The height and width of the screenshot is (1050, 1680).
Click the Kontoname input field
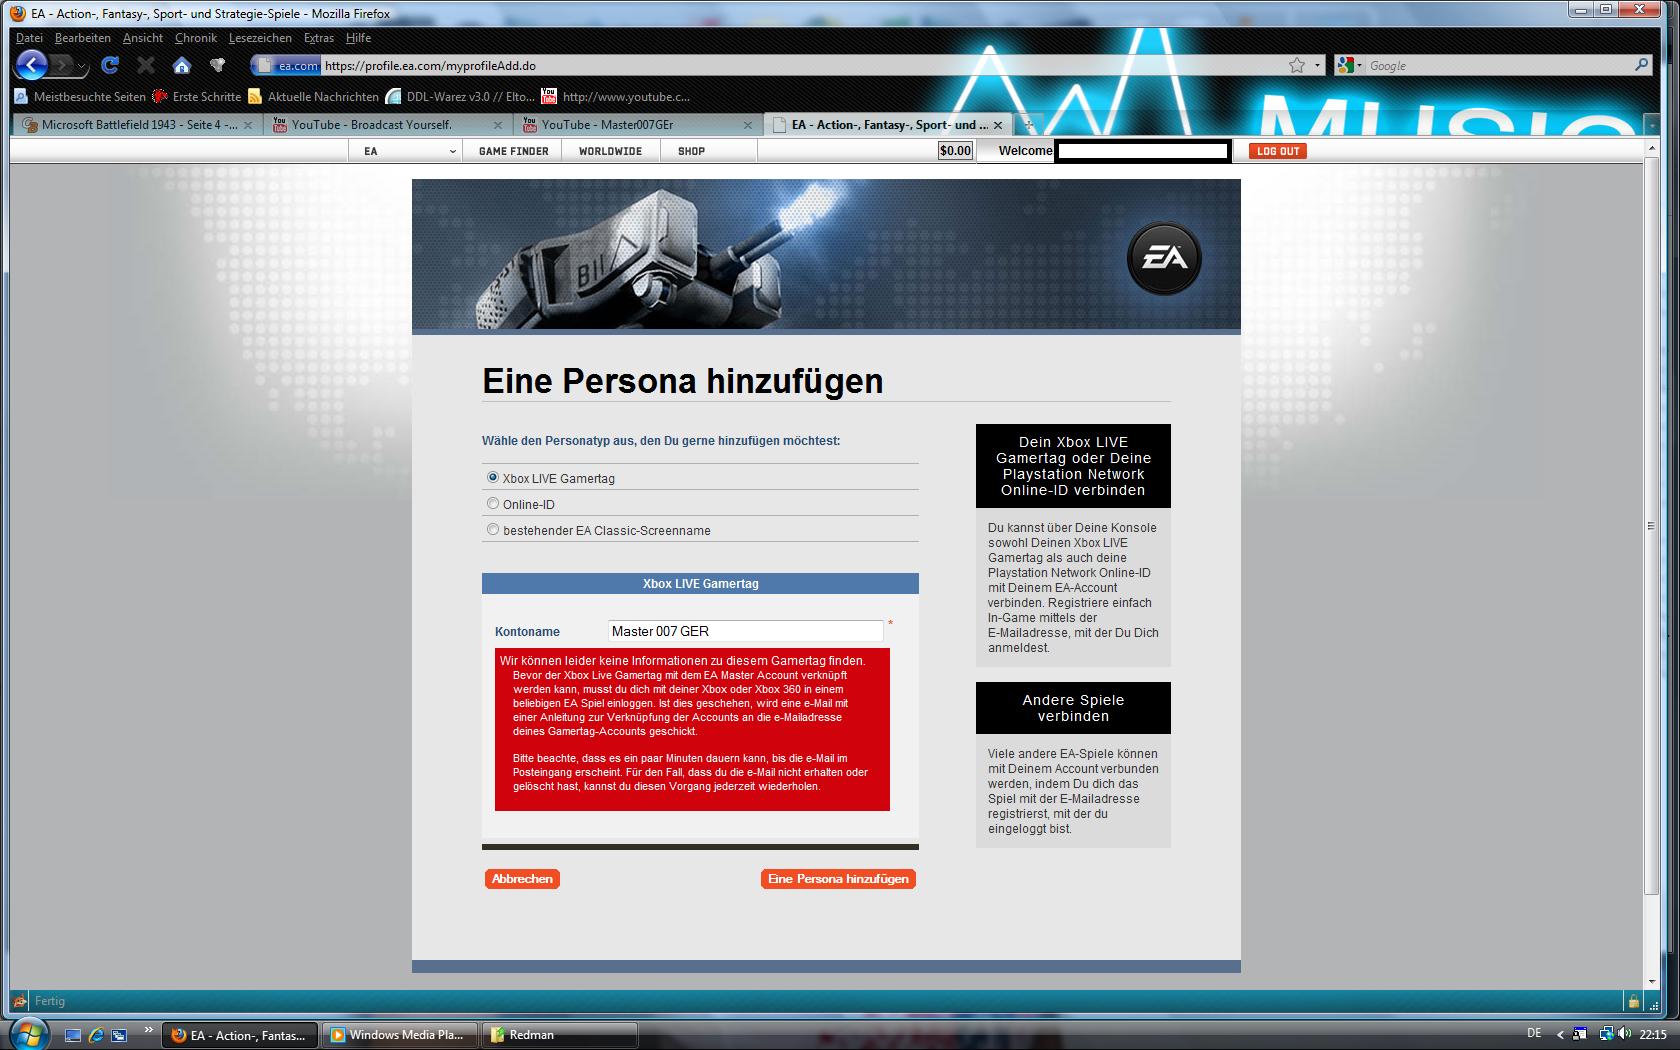coord(746,631)
